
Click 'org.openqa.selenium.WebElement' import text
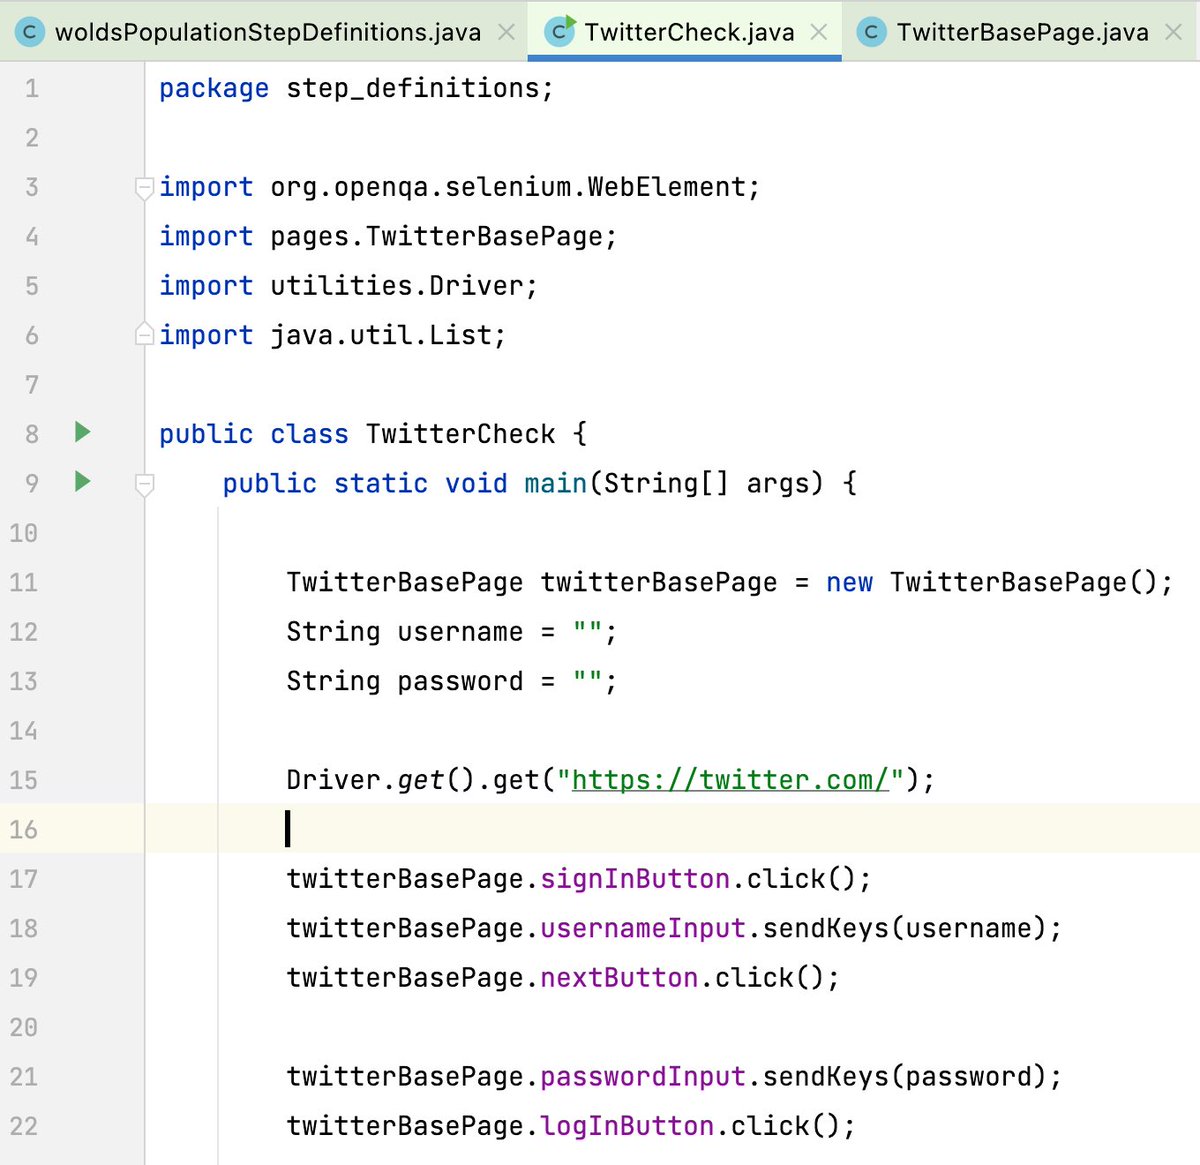[x=507, y=187]
